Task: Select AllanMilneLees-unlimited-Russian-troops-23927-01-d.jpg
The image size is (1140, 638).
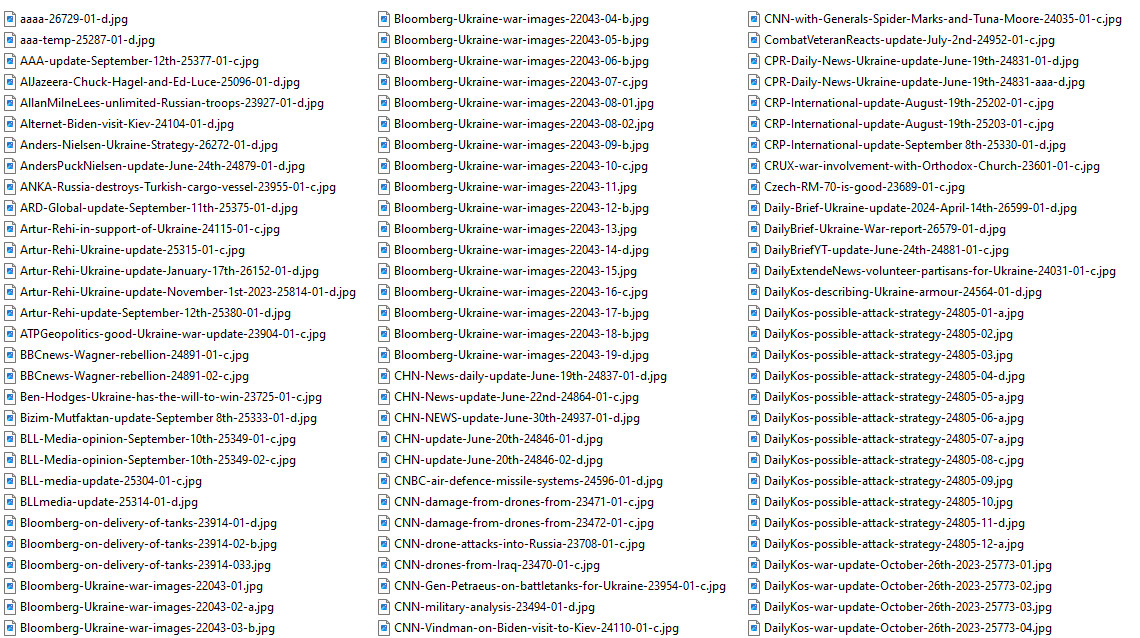Action: pos(172,103)
